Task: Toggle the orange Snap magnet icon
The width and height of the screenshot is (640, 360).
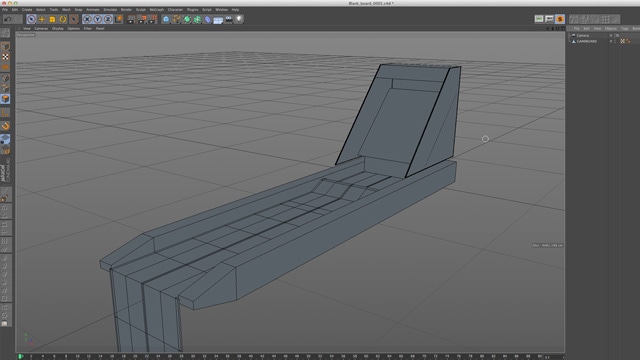Action: [x=5, y=127]
